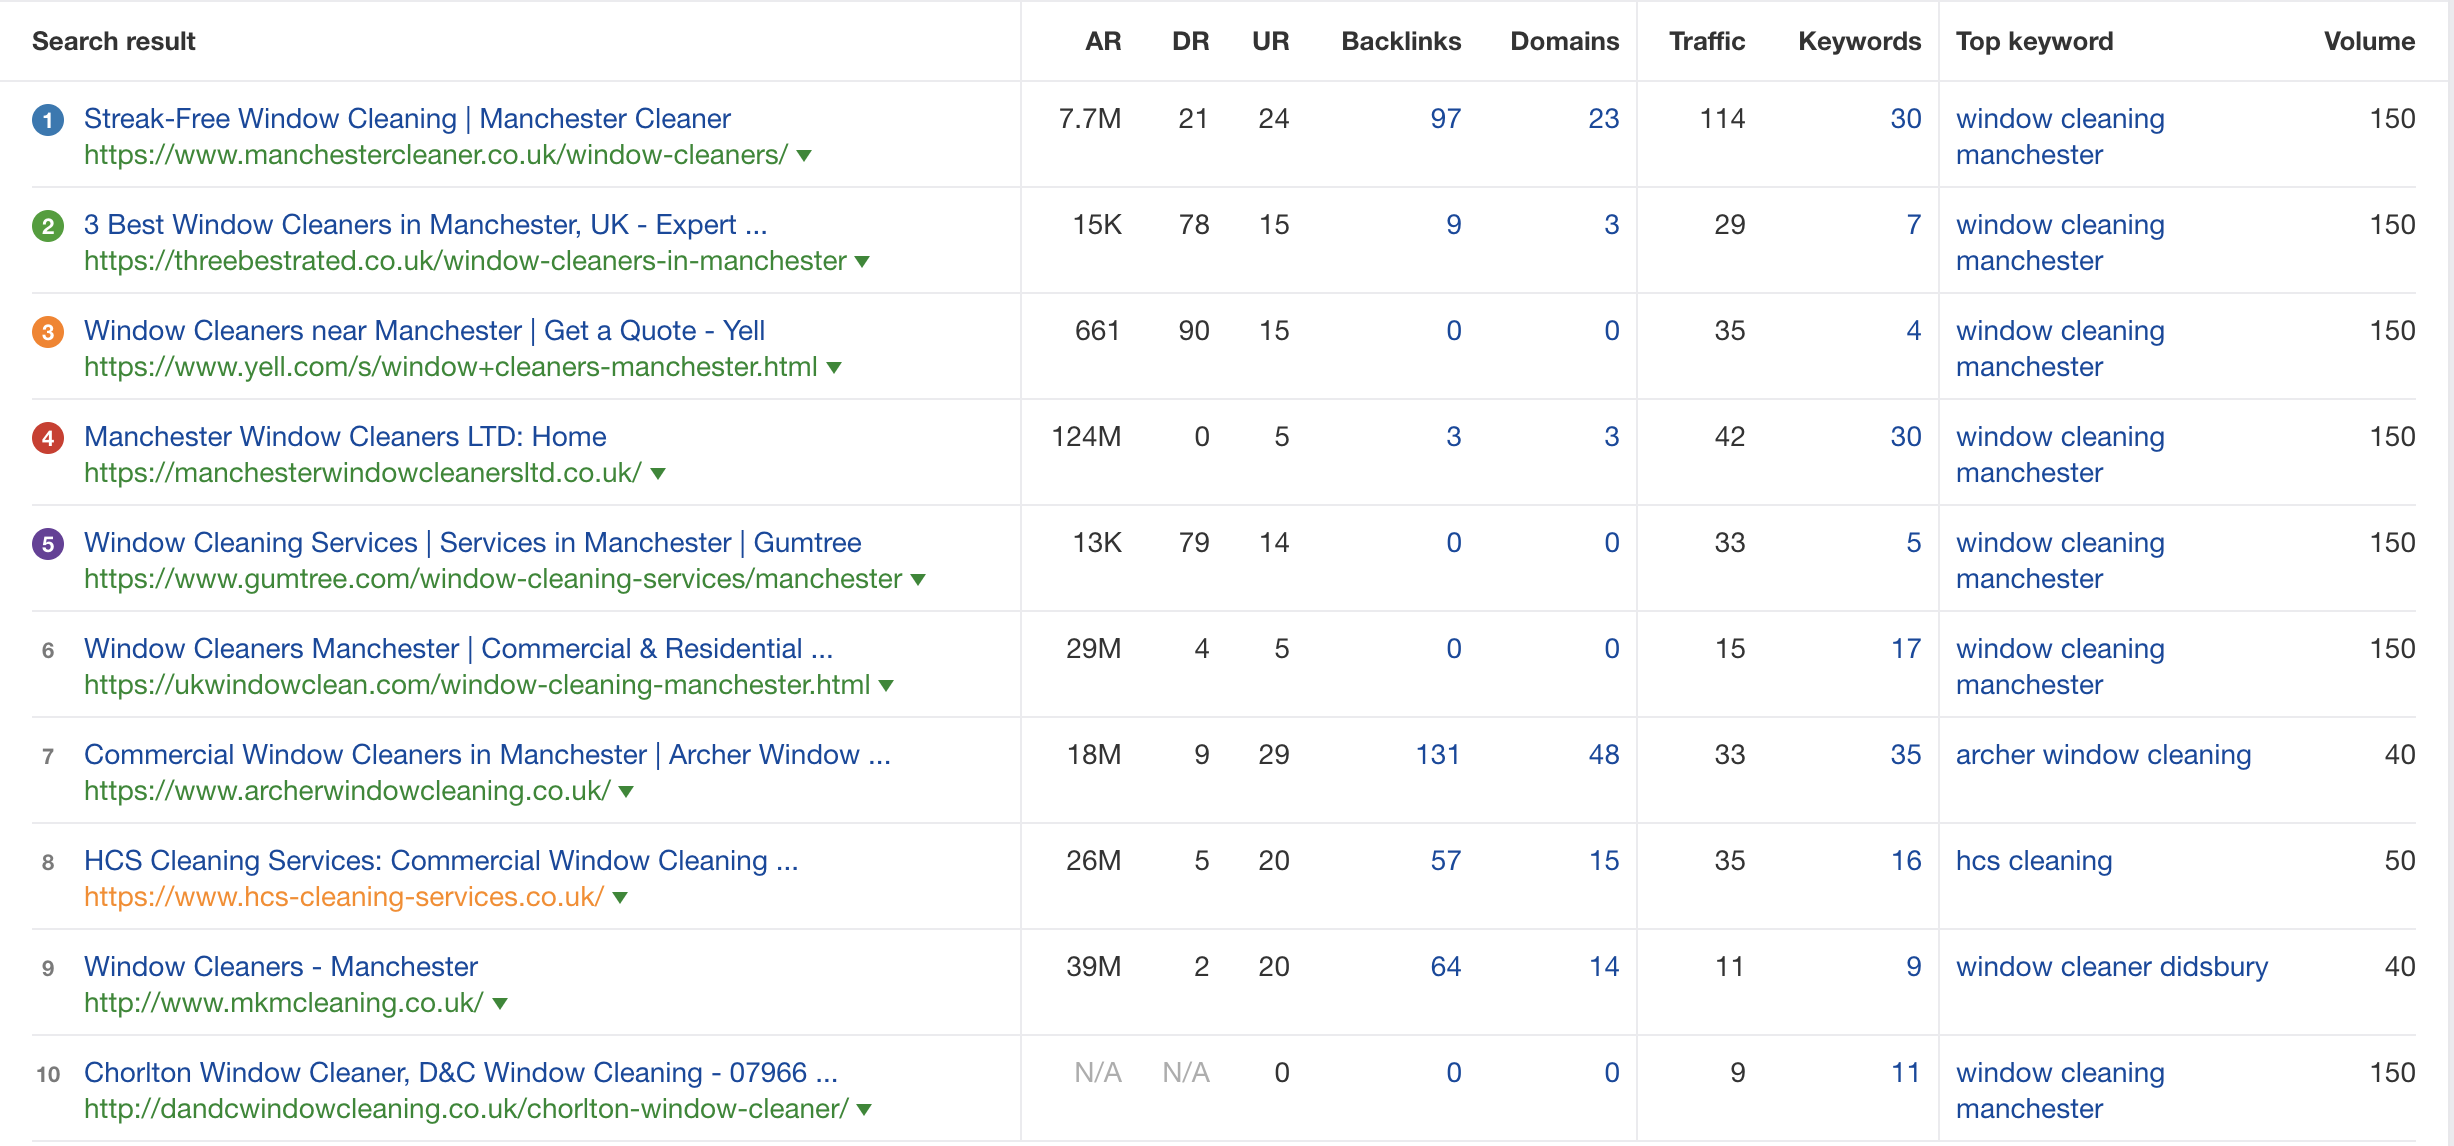Click the result position number 10
The image size is (2454, 1146).
(x=48, y=1074)
